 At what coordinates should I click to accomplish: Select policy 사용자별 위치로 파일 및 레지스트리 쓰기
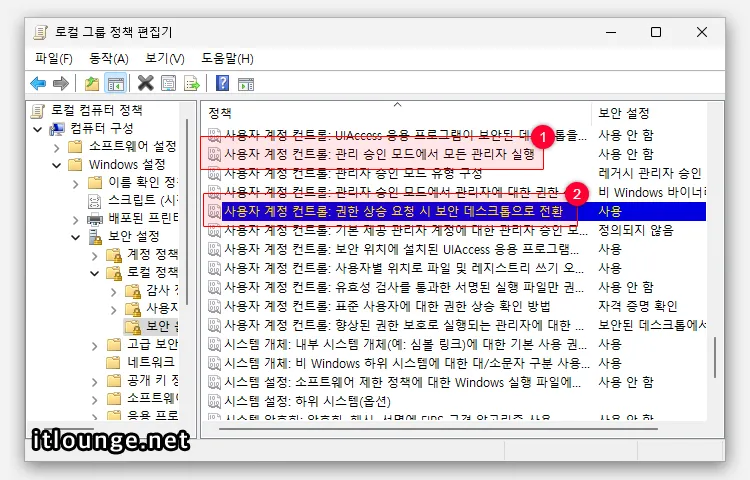(x=404, y=268)
